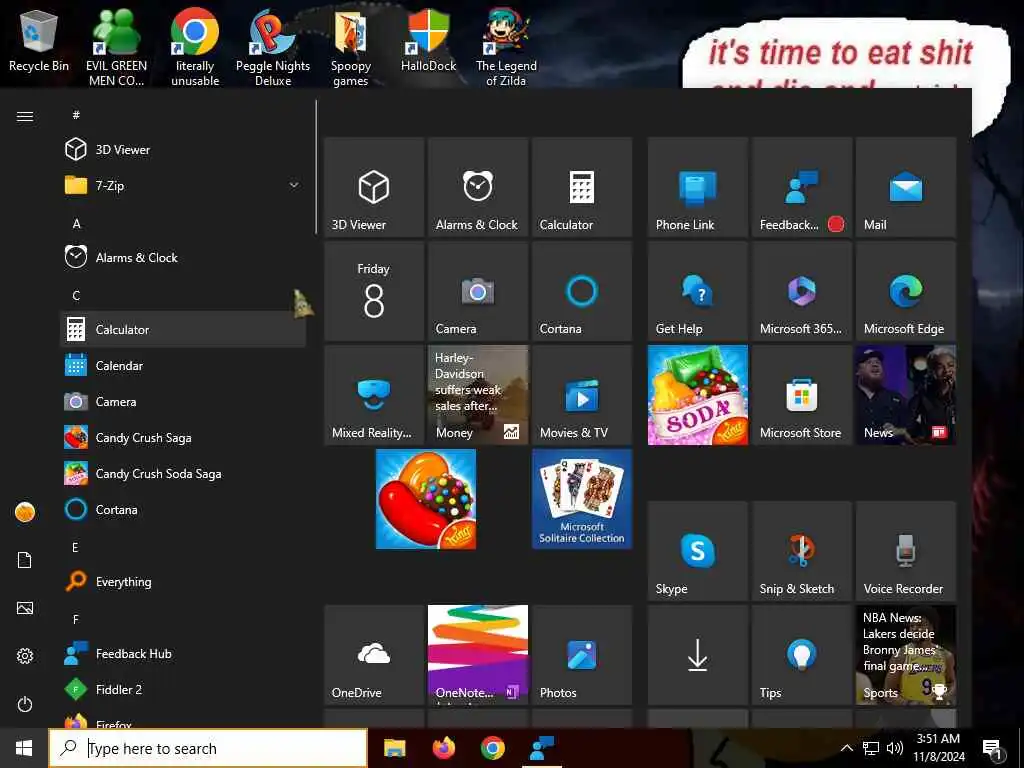Open the News live tile

click(x=905, y=394)
